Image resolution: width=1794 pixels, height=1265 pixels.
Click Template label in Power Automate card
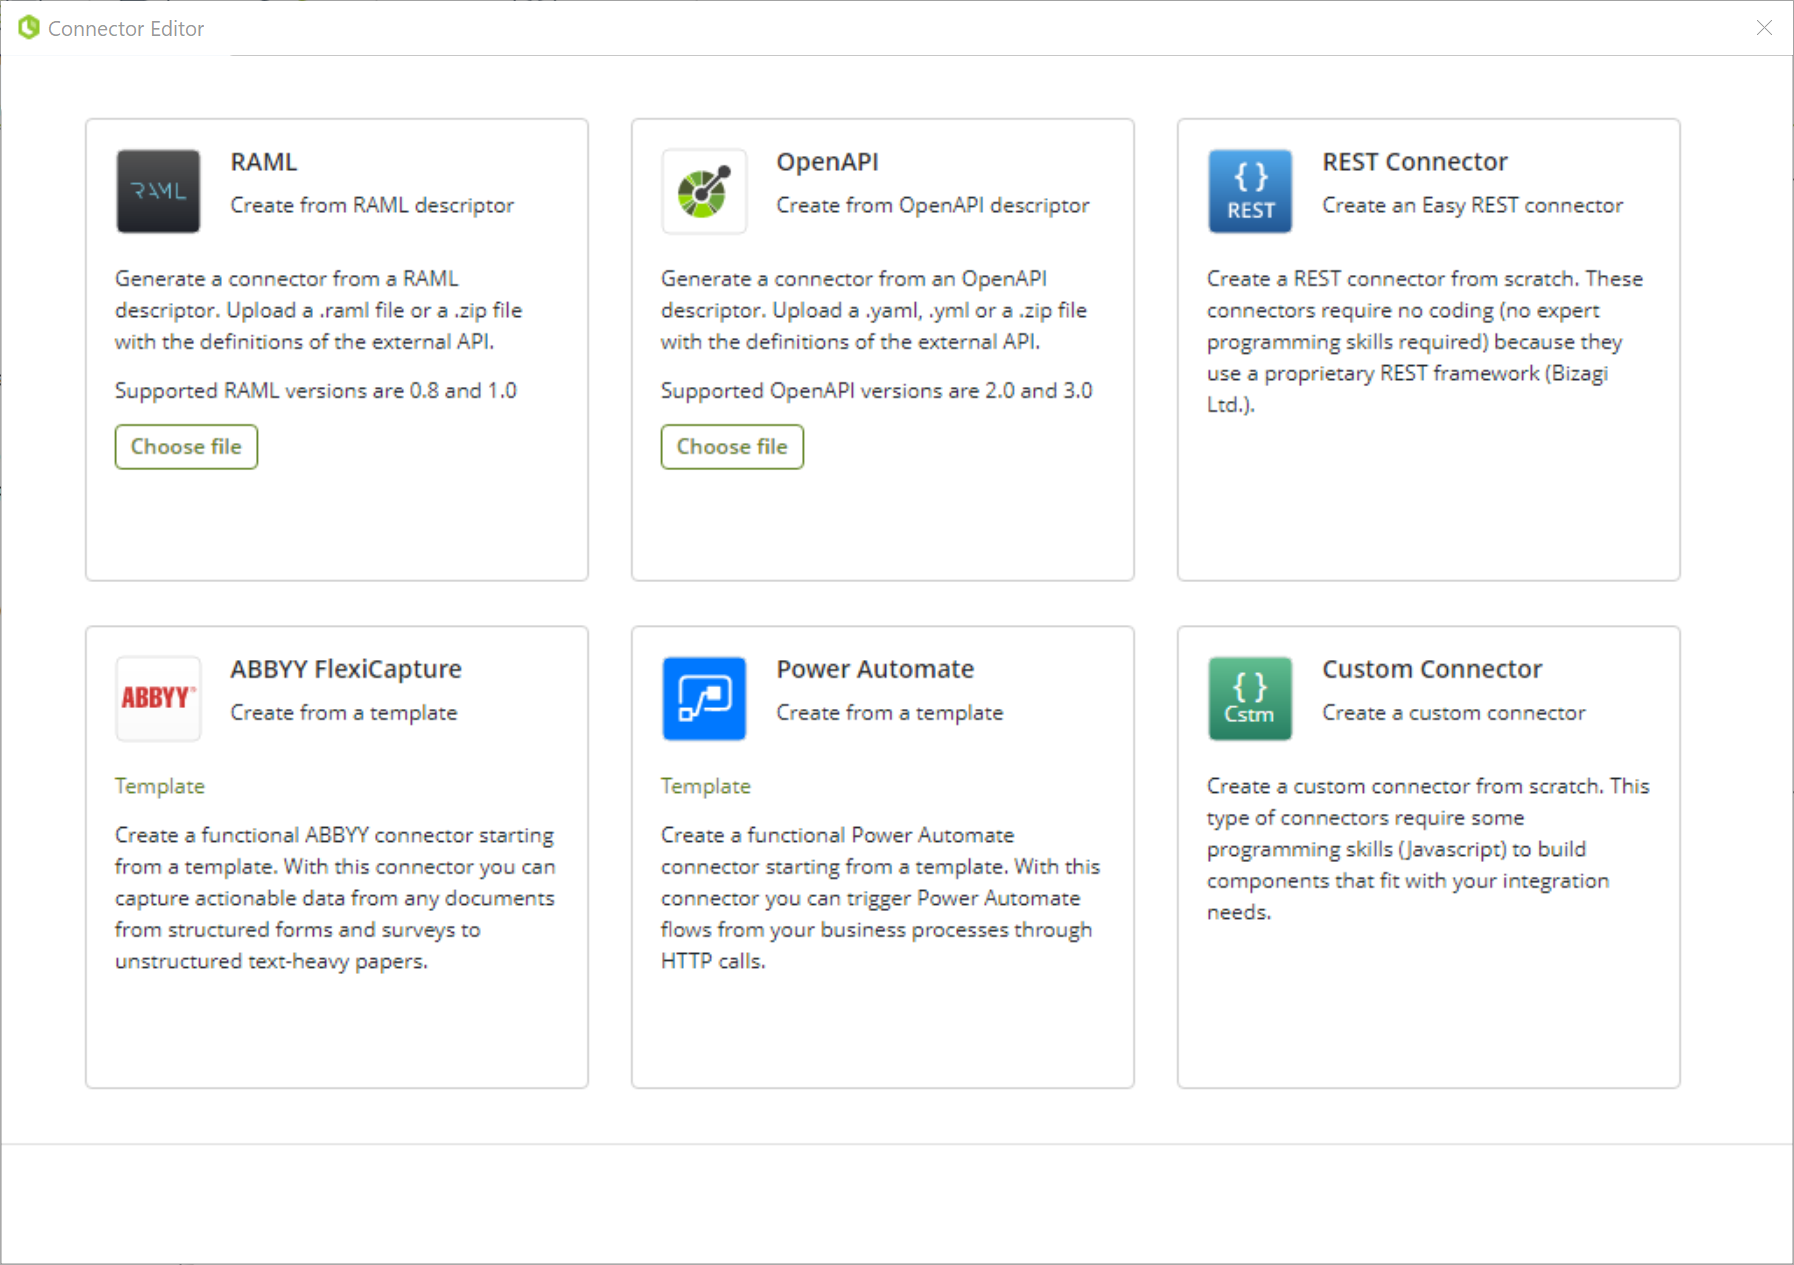706,786
